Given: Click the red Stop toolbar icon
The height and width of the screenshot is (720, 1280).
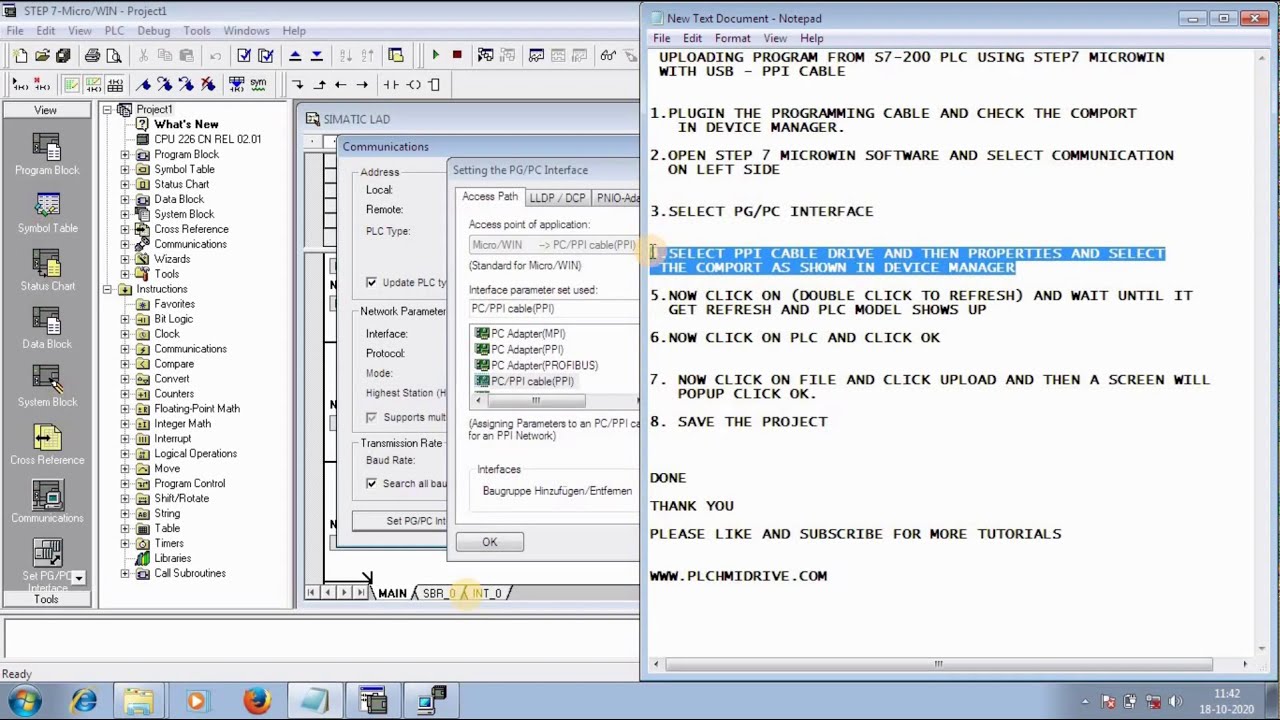Looking at the screenshot, I should pos(457,56).
